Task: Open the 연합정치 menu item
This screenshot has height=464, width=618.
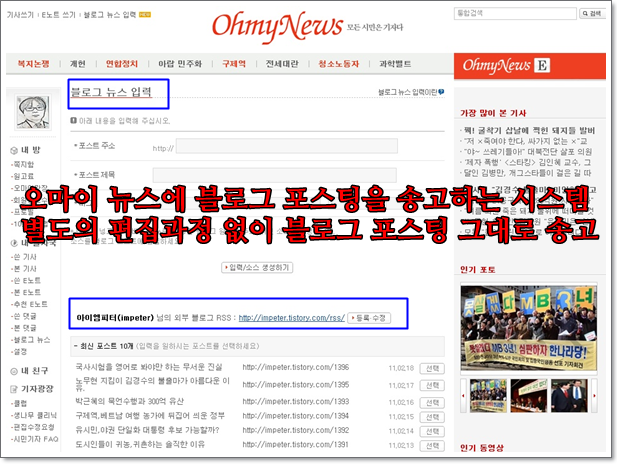Action: coord(122,64)
